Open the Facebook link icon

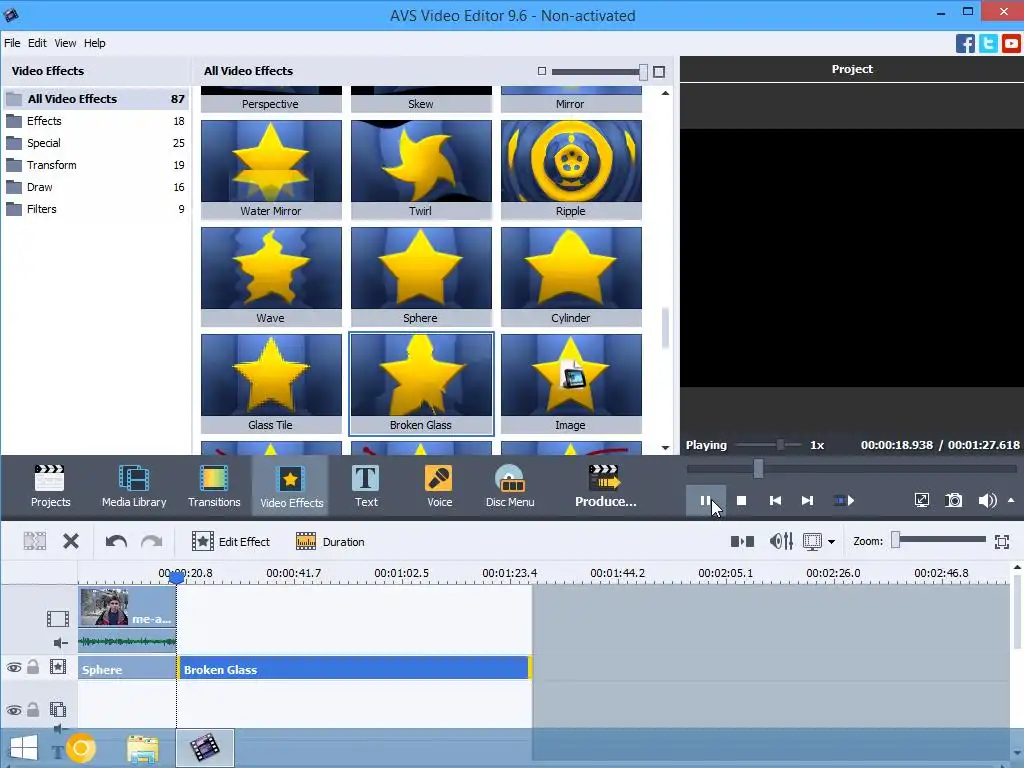pyautogui.click(x=965, y=44)
